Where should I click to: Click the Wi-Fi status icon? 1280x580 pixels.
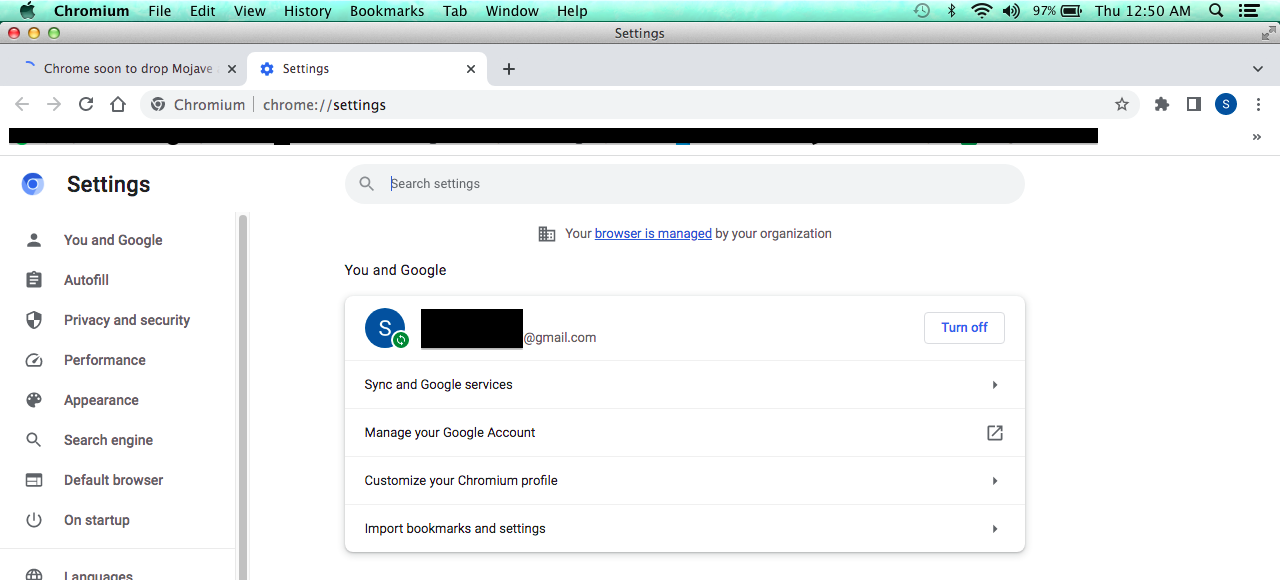pyautogui.click(x=982, y=11)
